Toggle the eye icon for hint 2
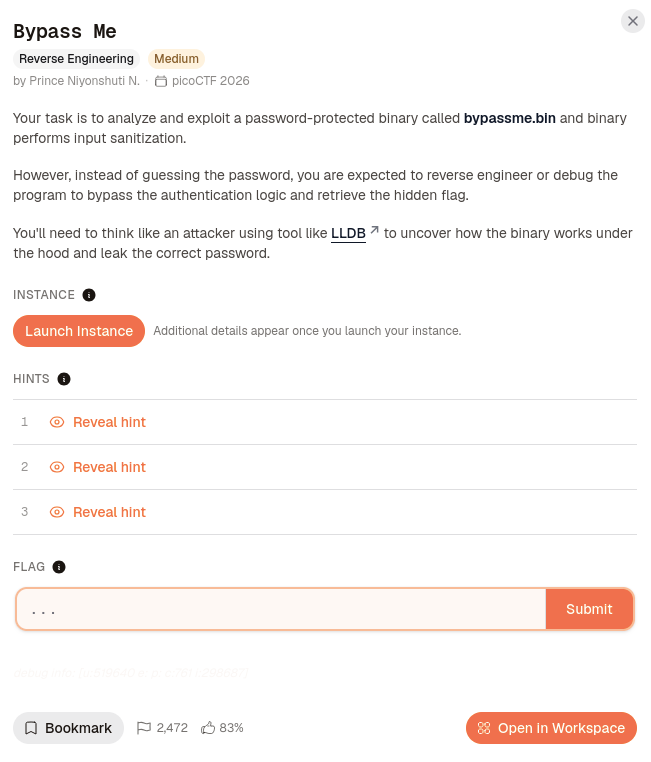 coord(57,468)
